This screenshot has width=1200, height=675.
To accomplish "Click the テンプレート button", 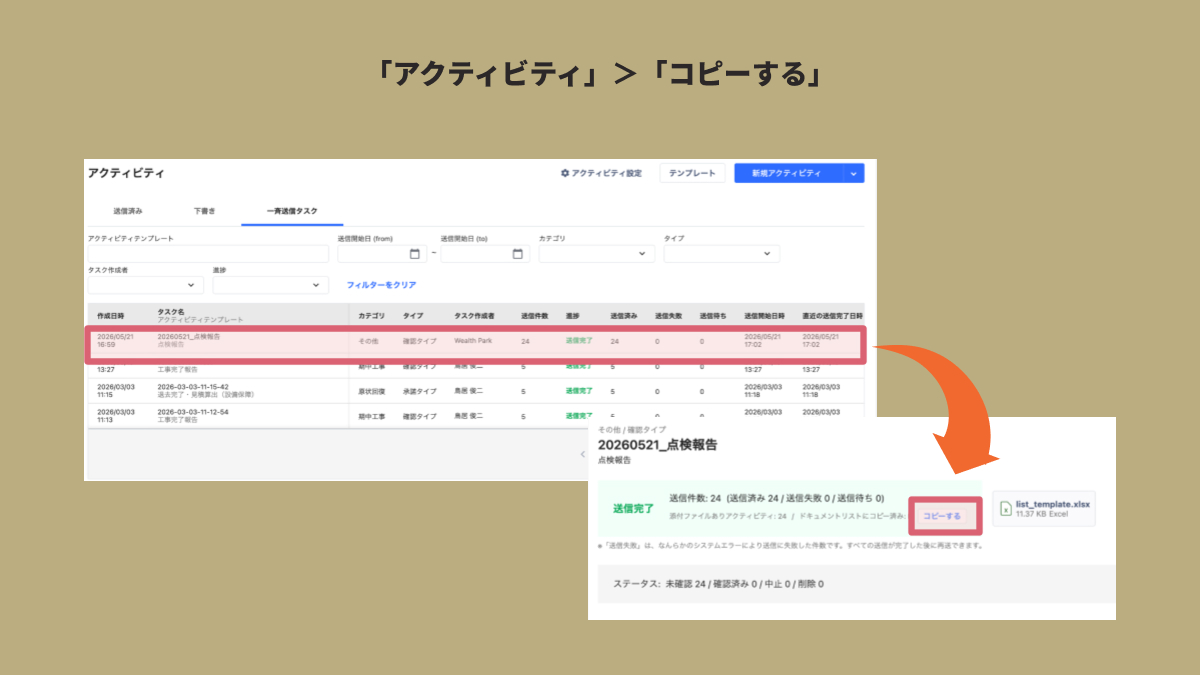I will 692,173.
